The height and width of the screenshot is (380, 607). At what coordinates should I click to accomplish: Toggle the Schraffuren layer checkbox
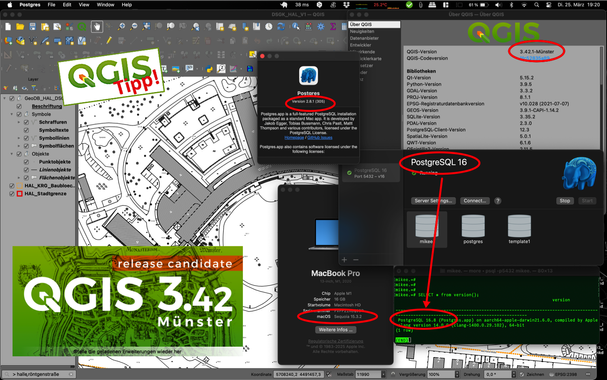click(x=26, y=122)
